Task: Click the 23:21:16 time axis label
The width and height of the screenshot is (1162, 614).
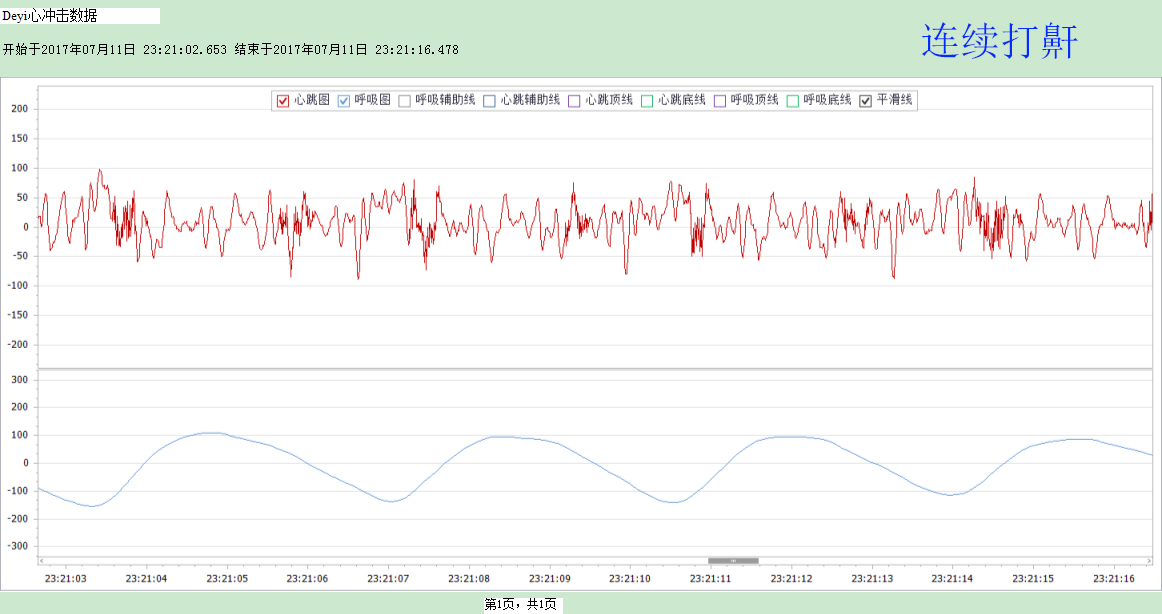Action: [1113, 579]
